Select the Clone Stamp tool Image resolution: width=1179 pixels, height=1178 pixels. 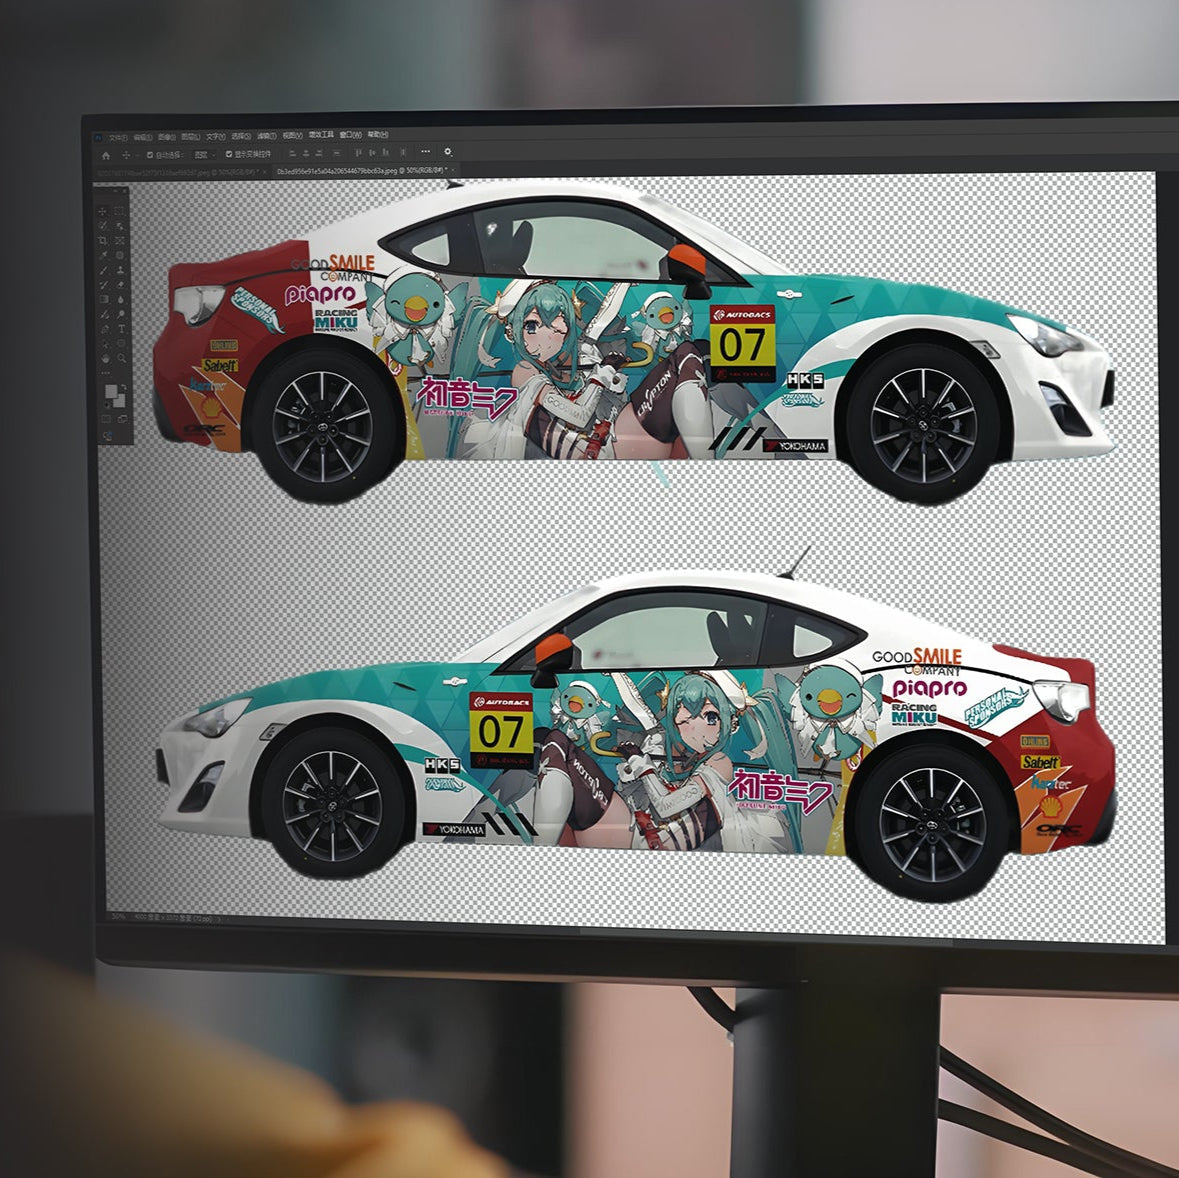121,270
